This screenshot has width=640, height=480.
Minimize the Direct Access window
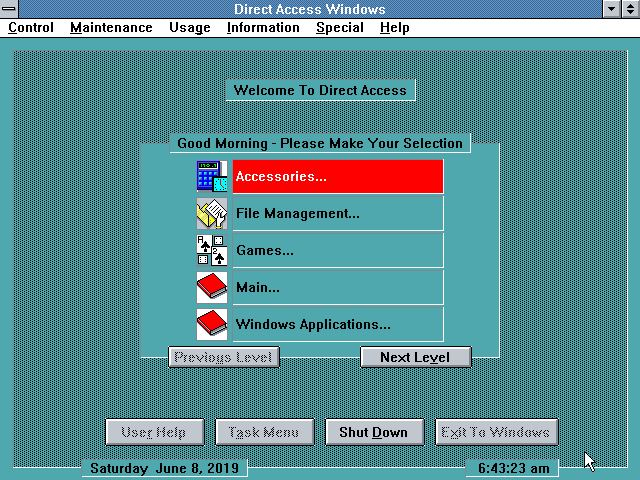pyautogui.click(x=611, y=9)
